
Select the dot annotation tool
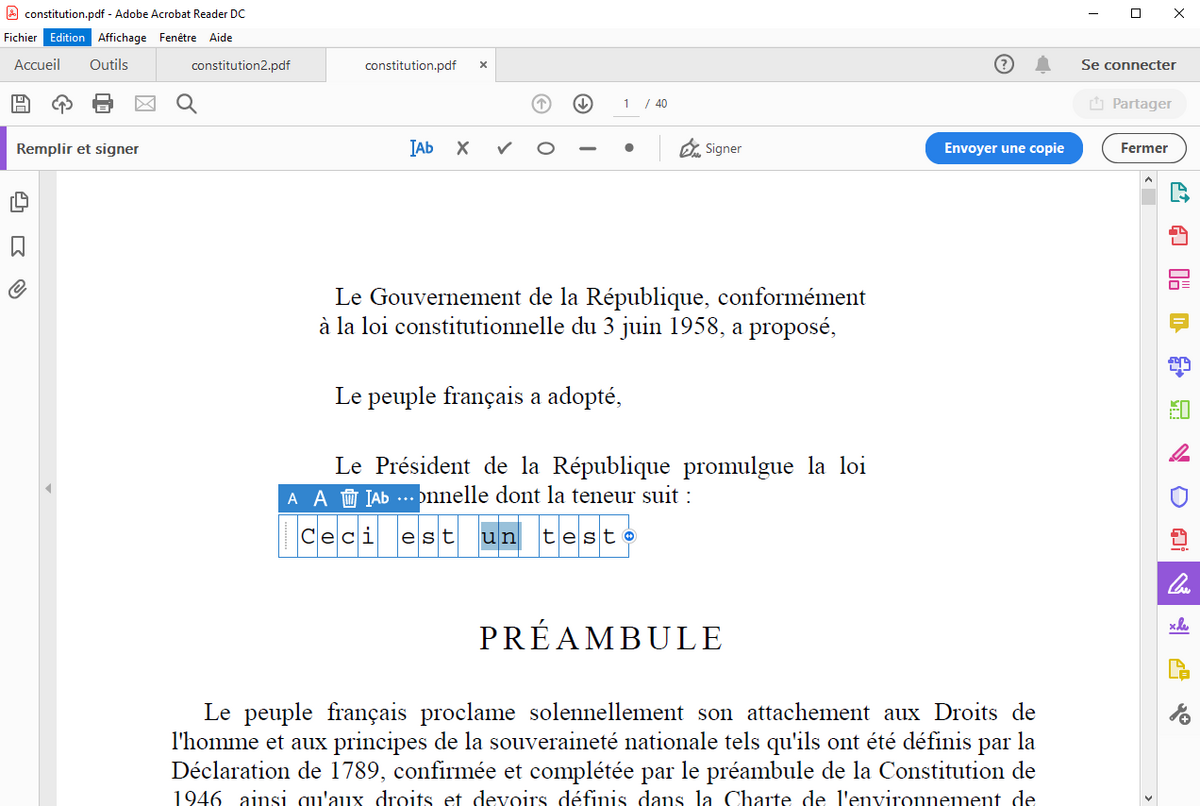[x=629, y=148]
